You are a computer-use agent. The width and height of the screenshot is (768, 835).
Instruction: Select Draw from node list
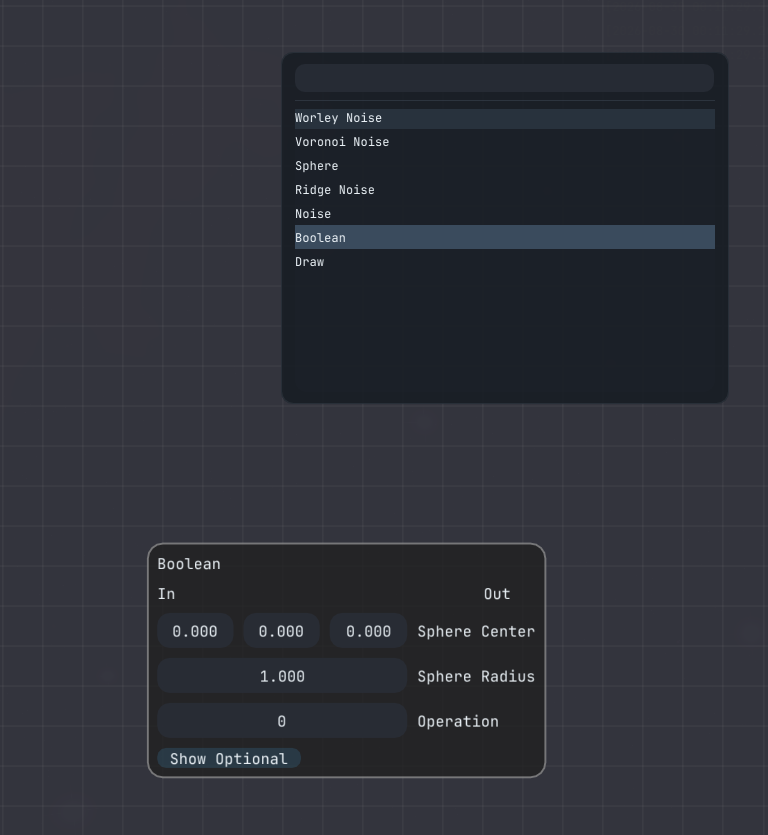coord(505,262)
